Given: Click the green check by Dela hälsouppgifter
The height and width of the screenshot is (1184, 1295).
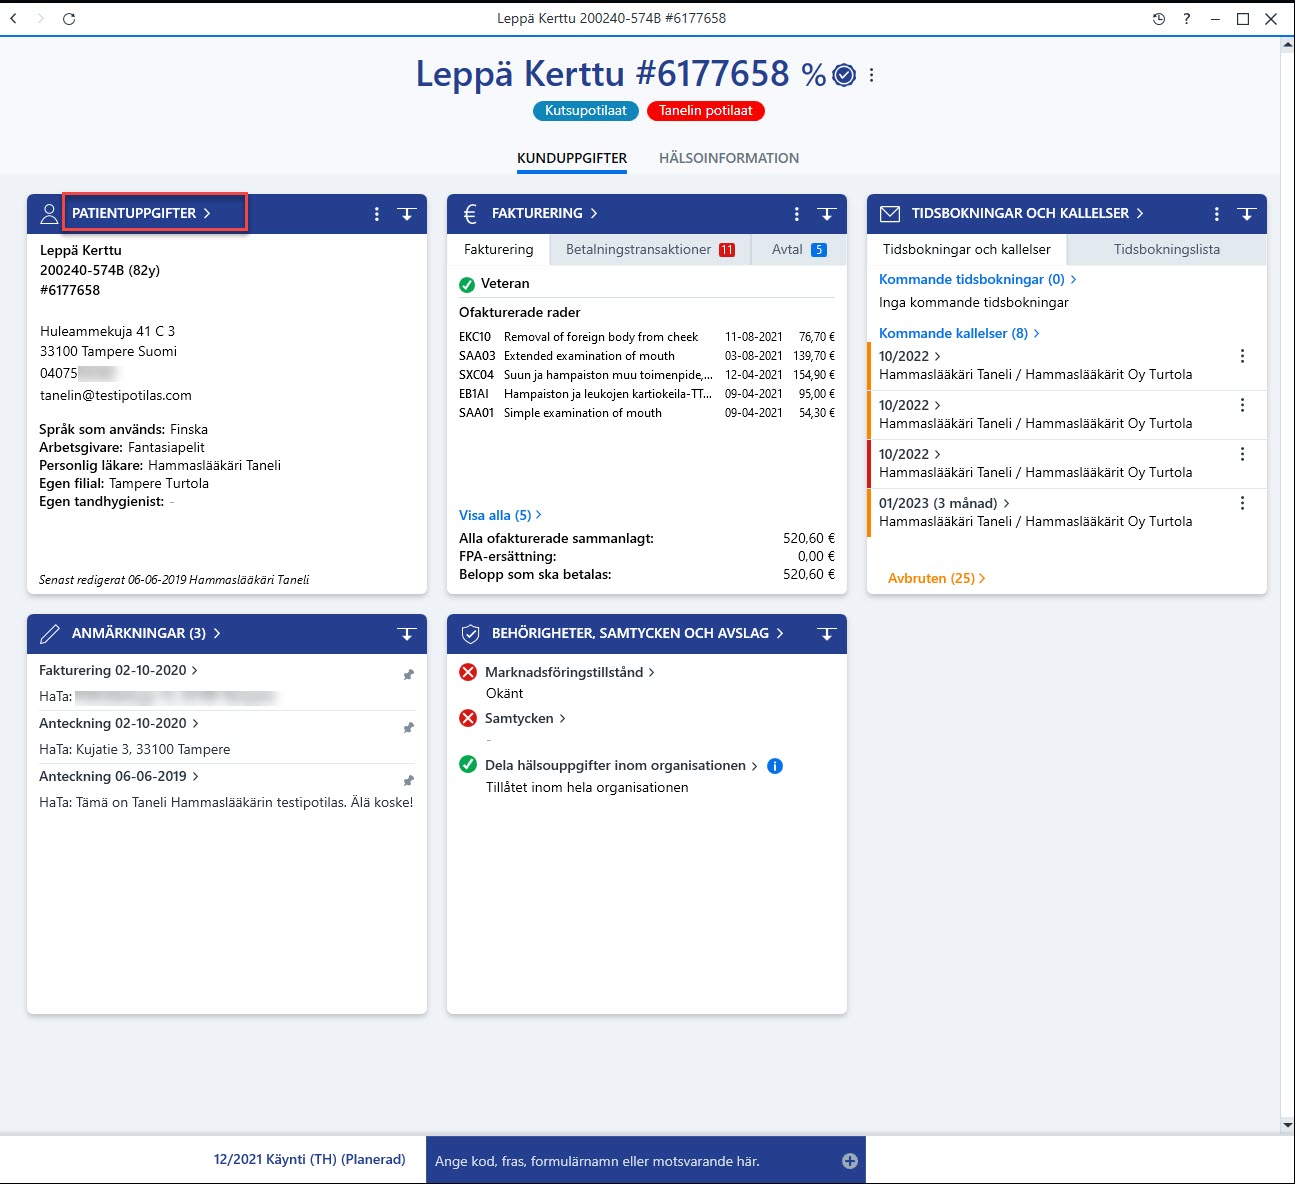Looking at the screenshot, I should pos(468,765).
